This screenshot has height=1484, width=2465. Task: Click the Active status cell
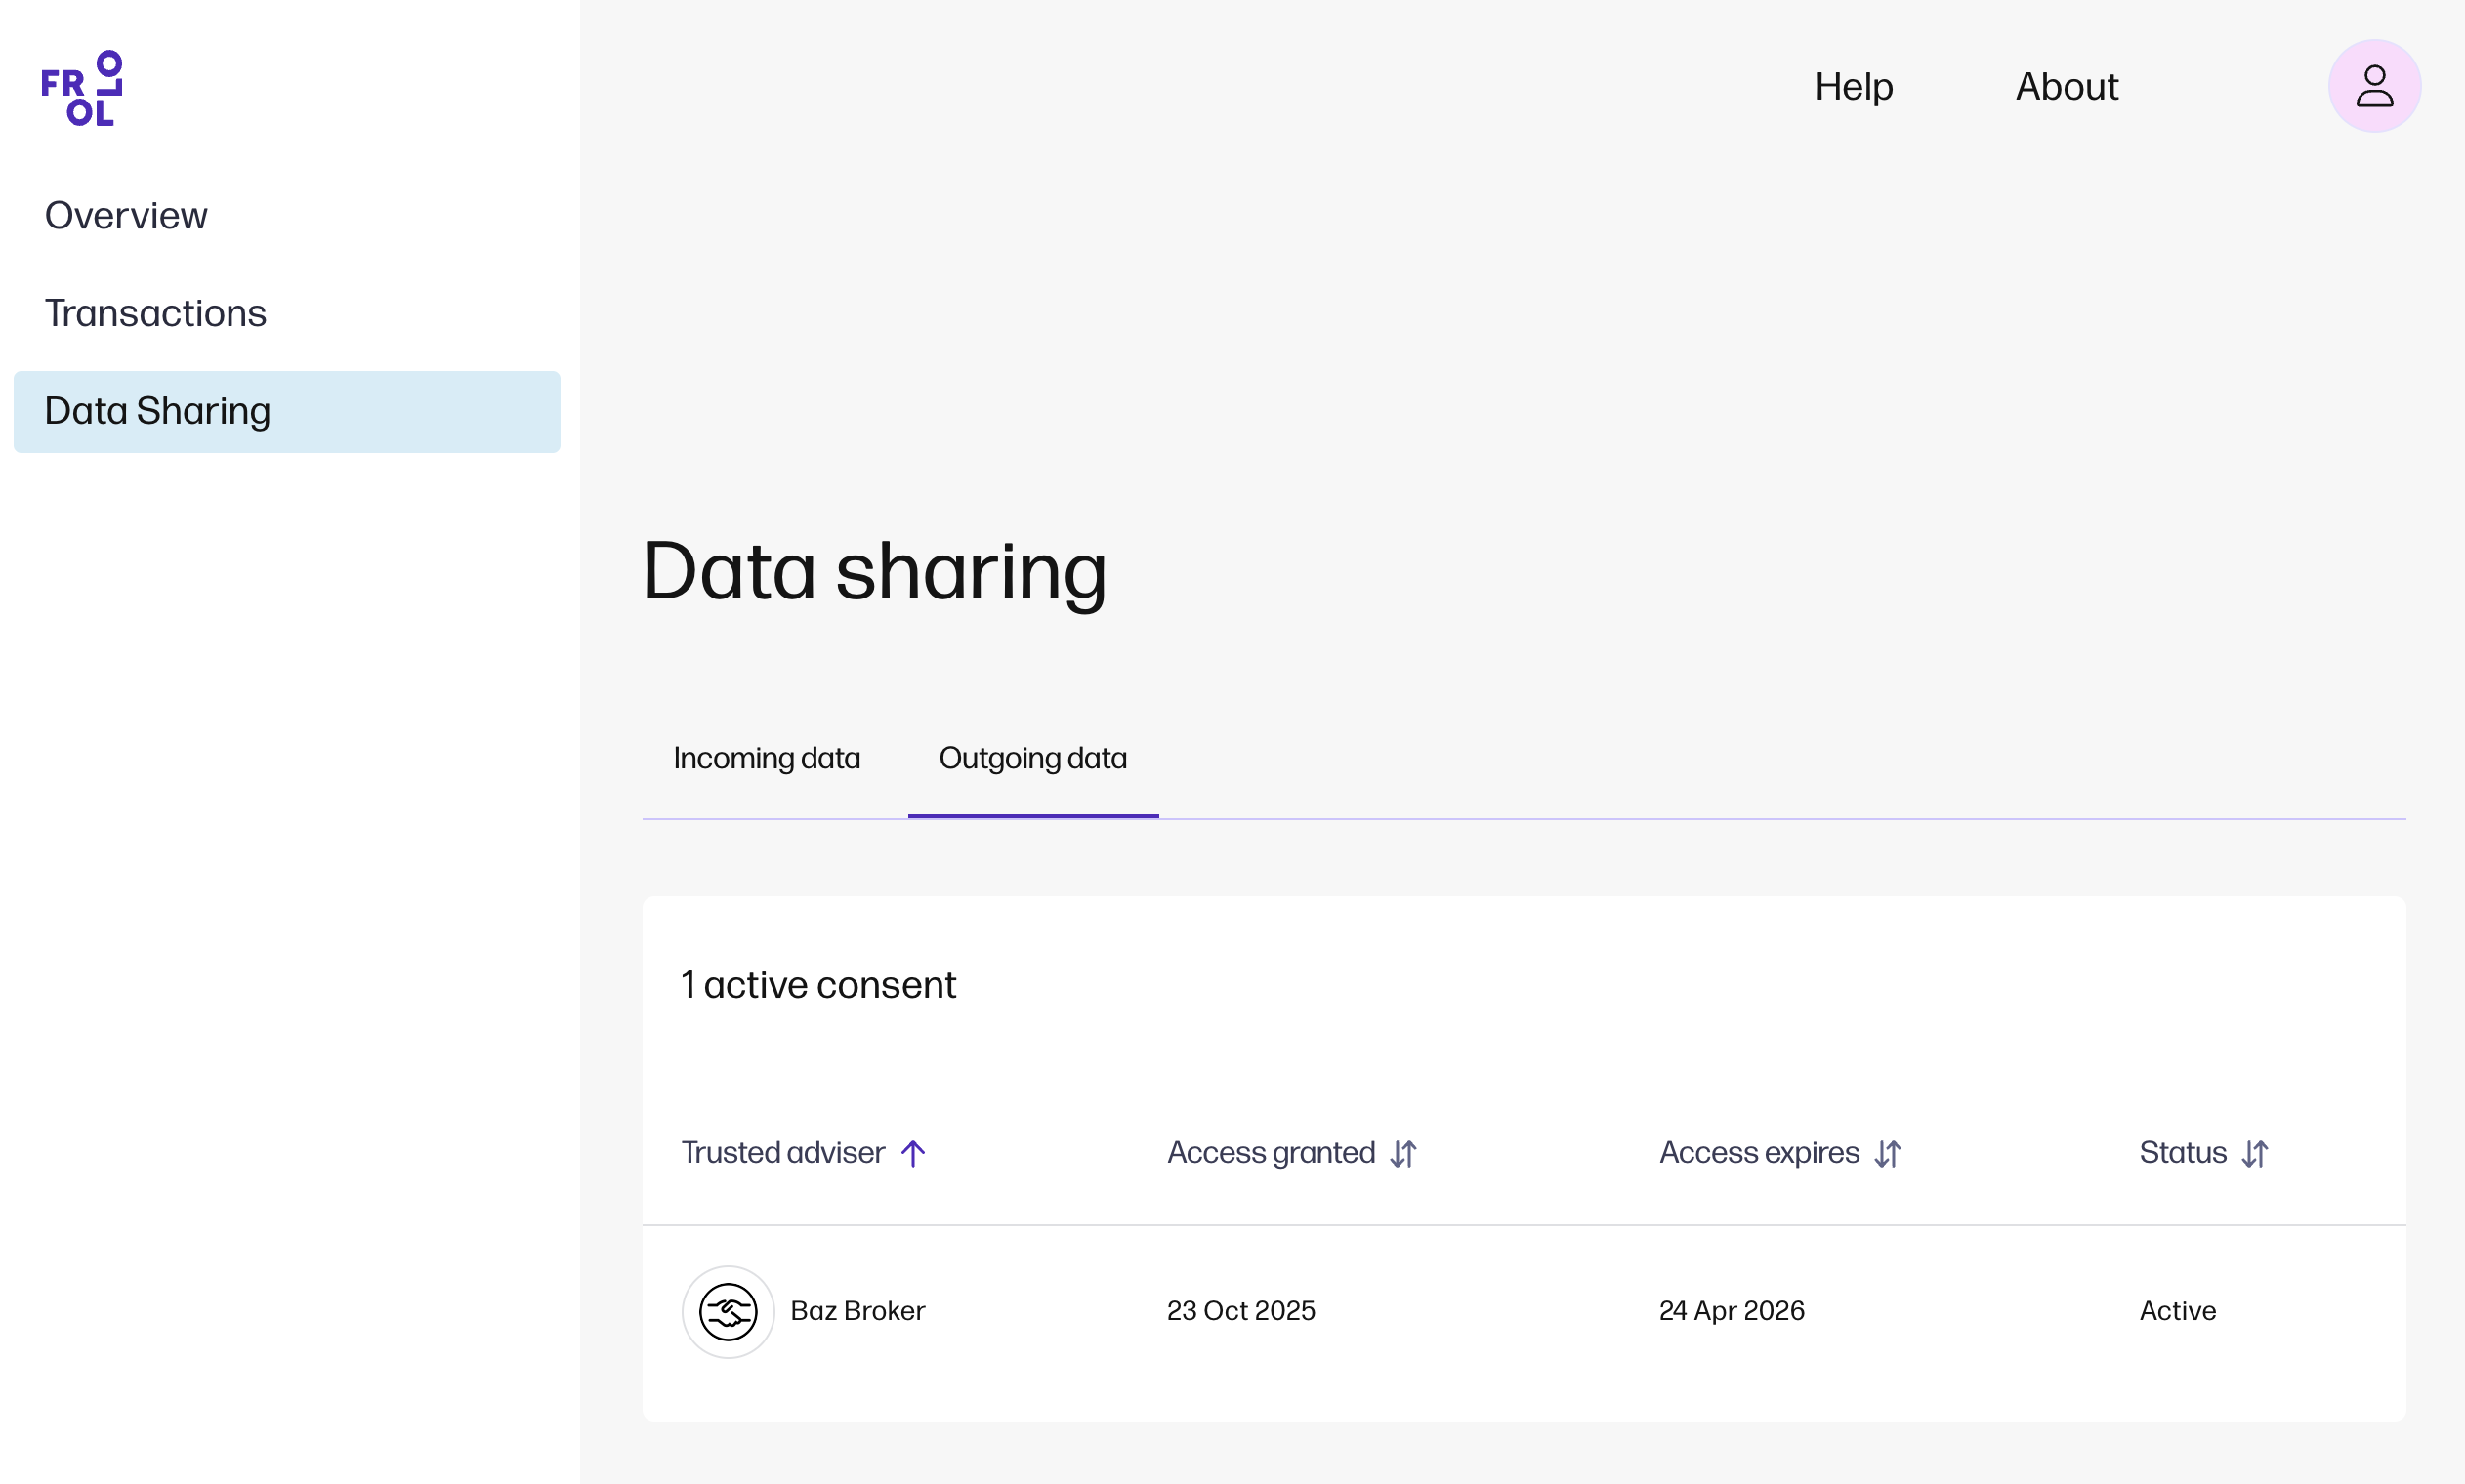point(2177,1311)
